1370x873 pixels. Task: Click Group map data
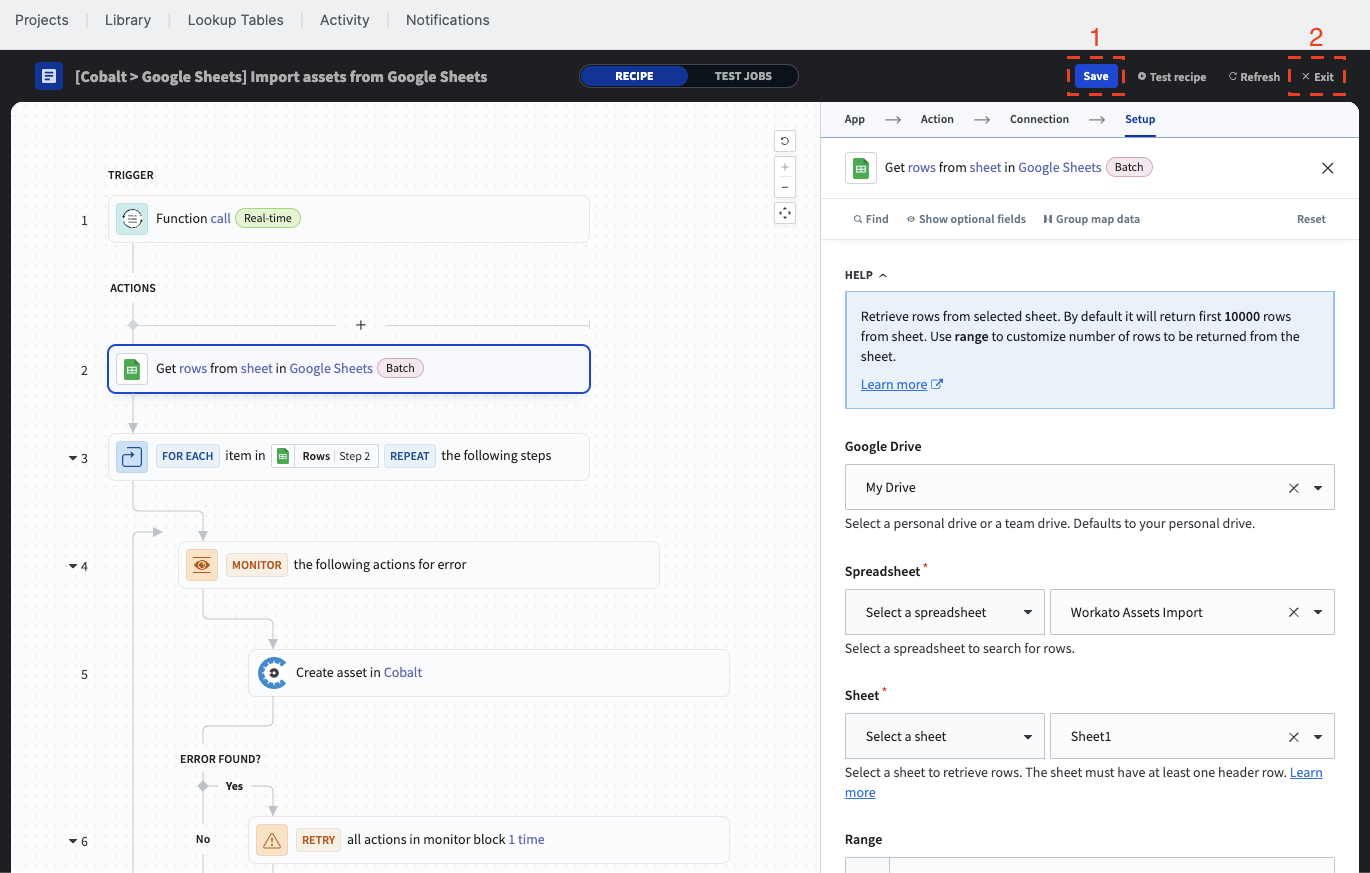[x=1091, y=219]
